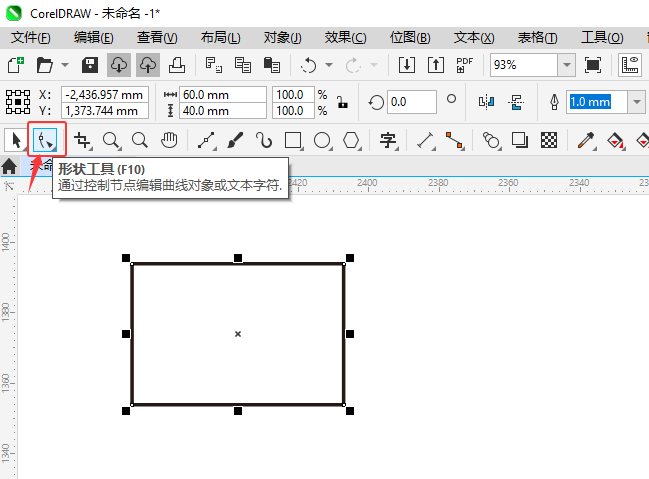
Task: Select the Shape tool
Action: (46, 140)
